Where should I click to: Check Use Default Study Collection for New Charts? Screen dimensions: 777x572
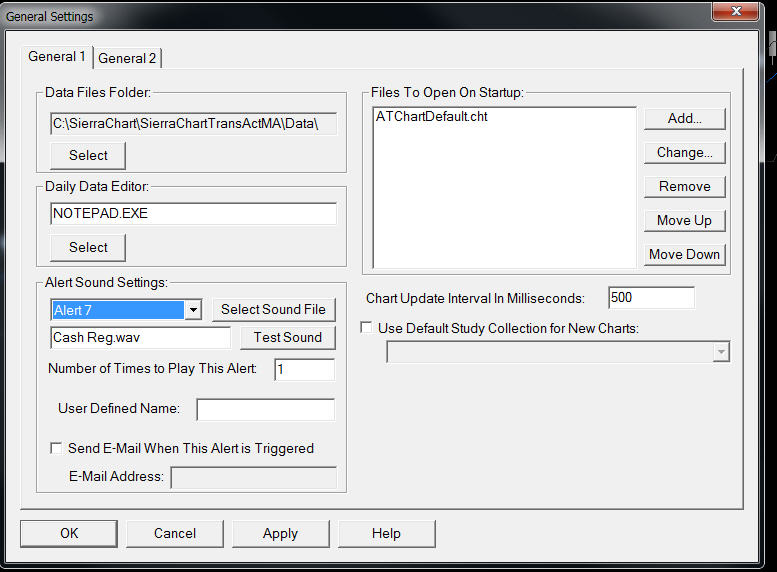(x=367, y=328)
